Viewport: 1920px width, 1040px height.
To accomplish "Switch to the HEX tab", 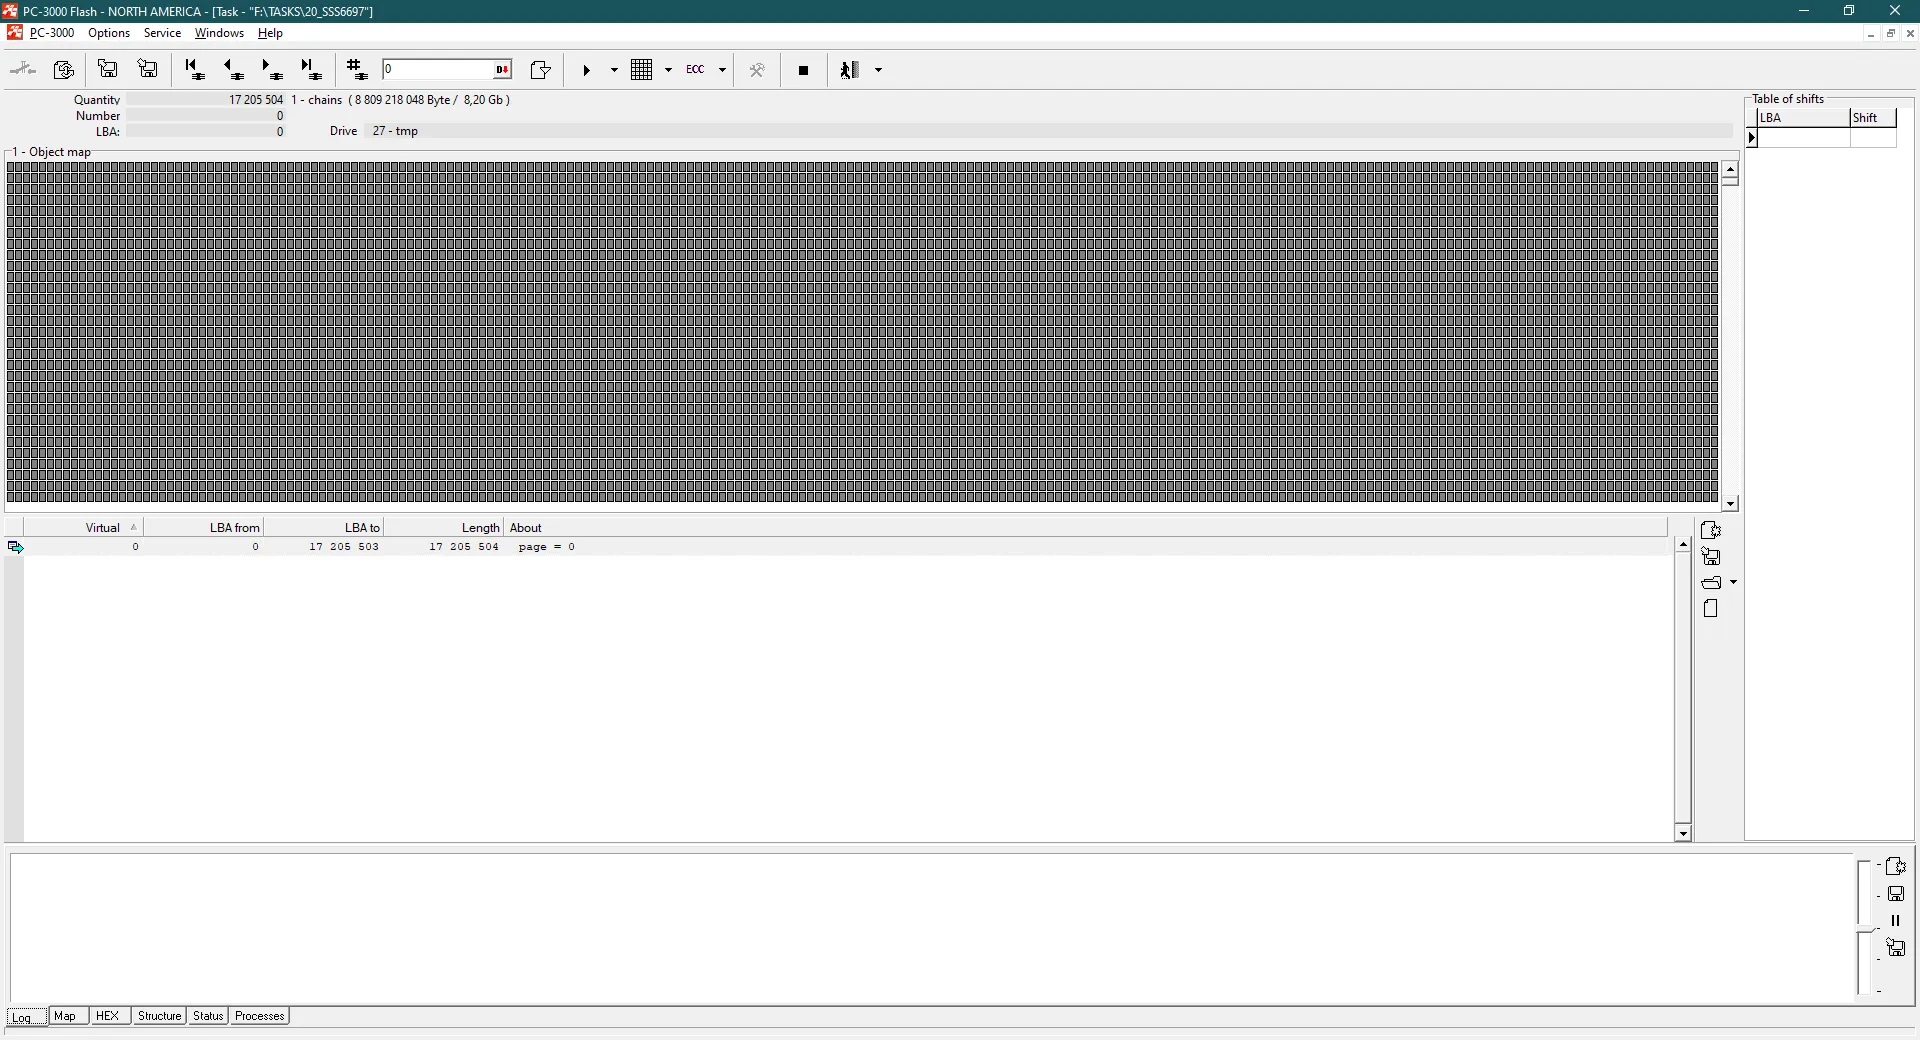I will tap(107, 1016).
